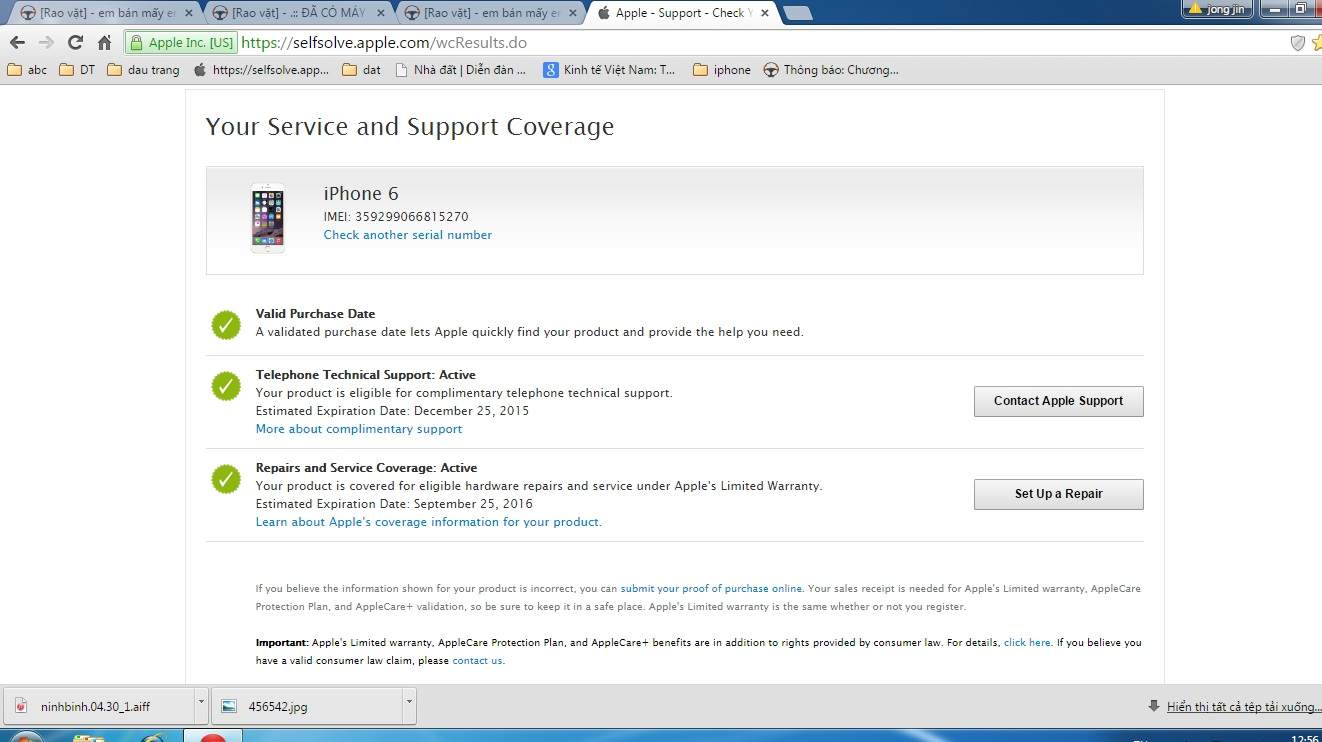Close the ĐÃ CÓ MÁY tab
1322x742 pixels.
(381, 13)
